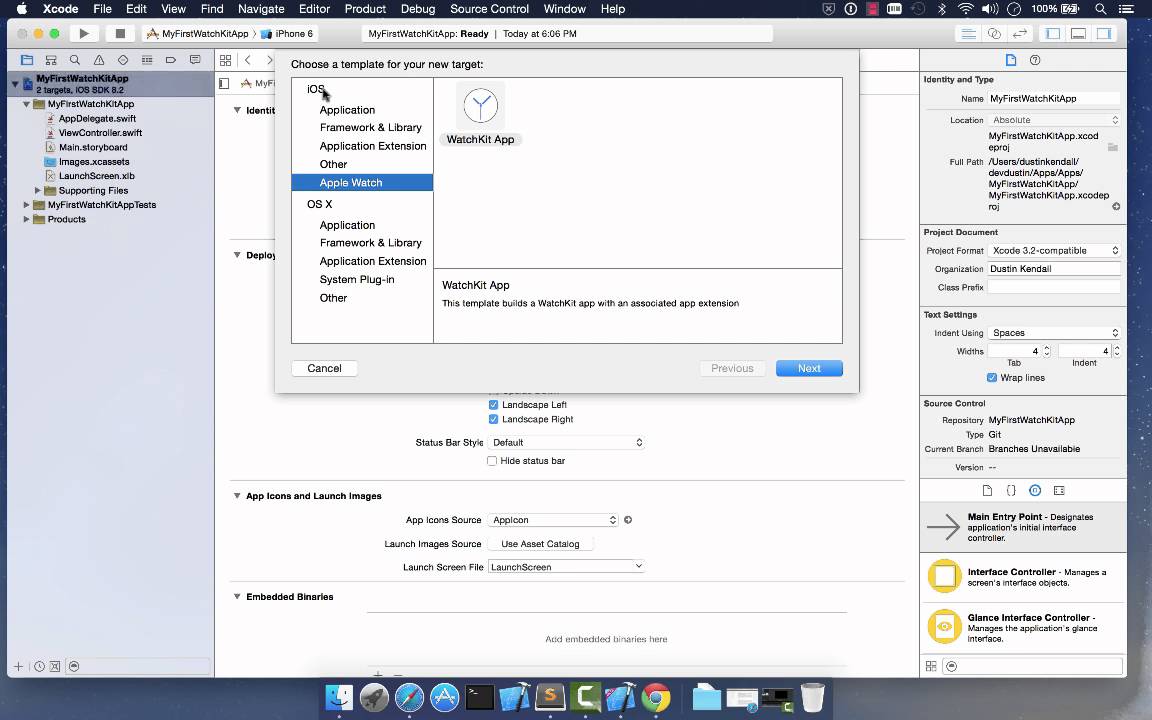Click the Cancel button
Screen dimensions: 1152x720
(324, 368)
